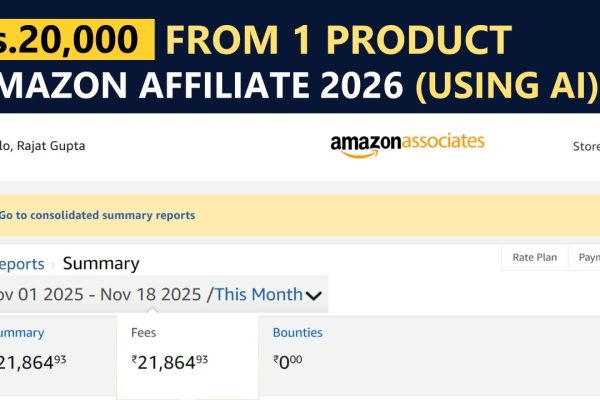This screenshot has height=400, width=600.
Task: Select the Summary earnings tab label
Action: click(x=21, y=333)
